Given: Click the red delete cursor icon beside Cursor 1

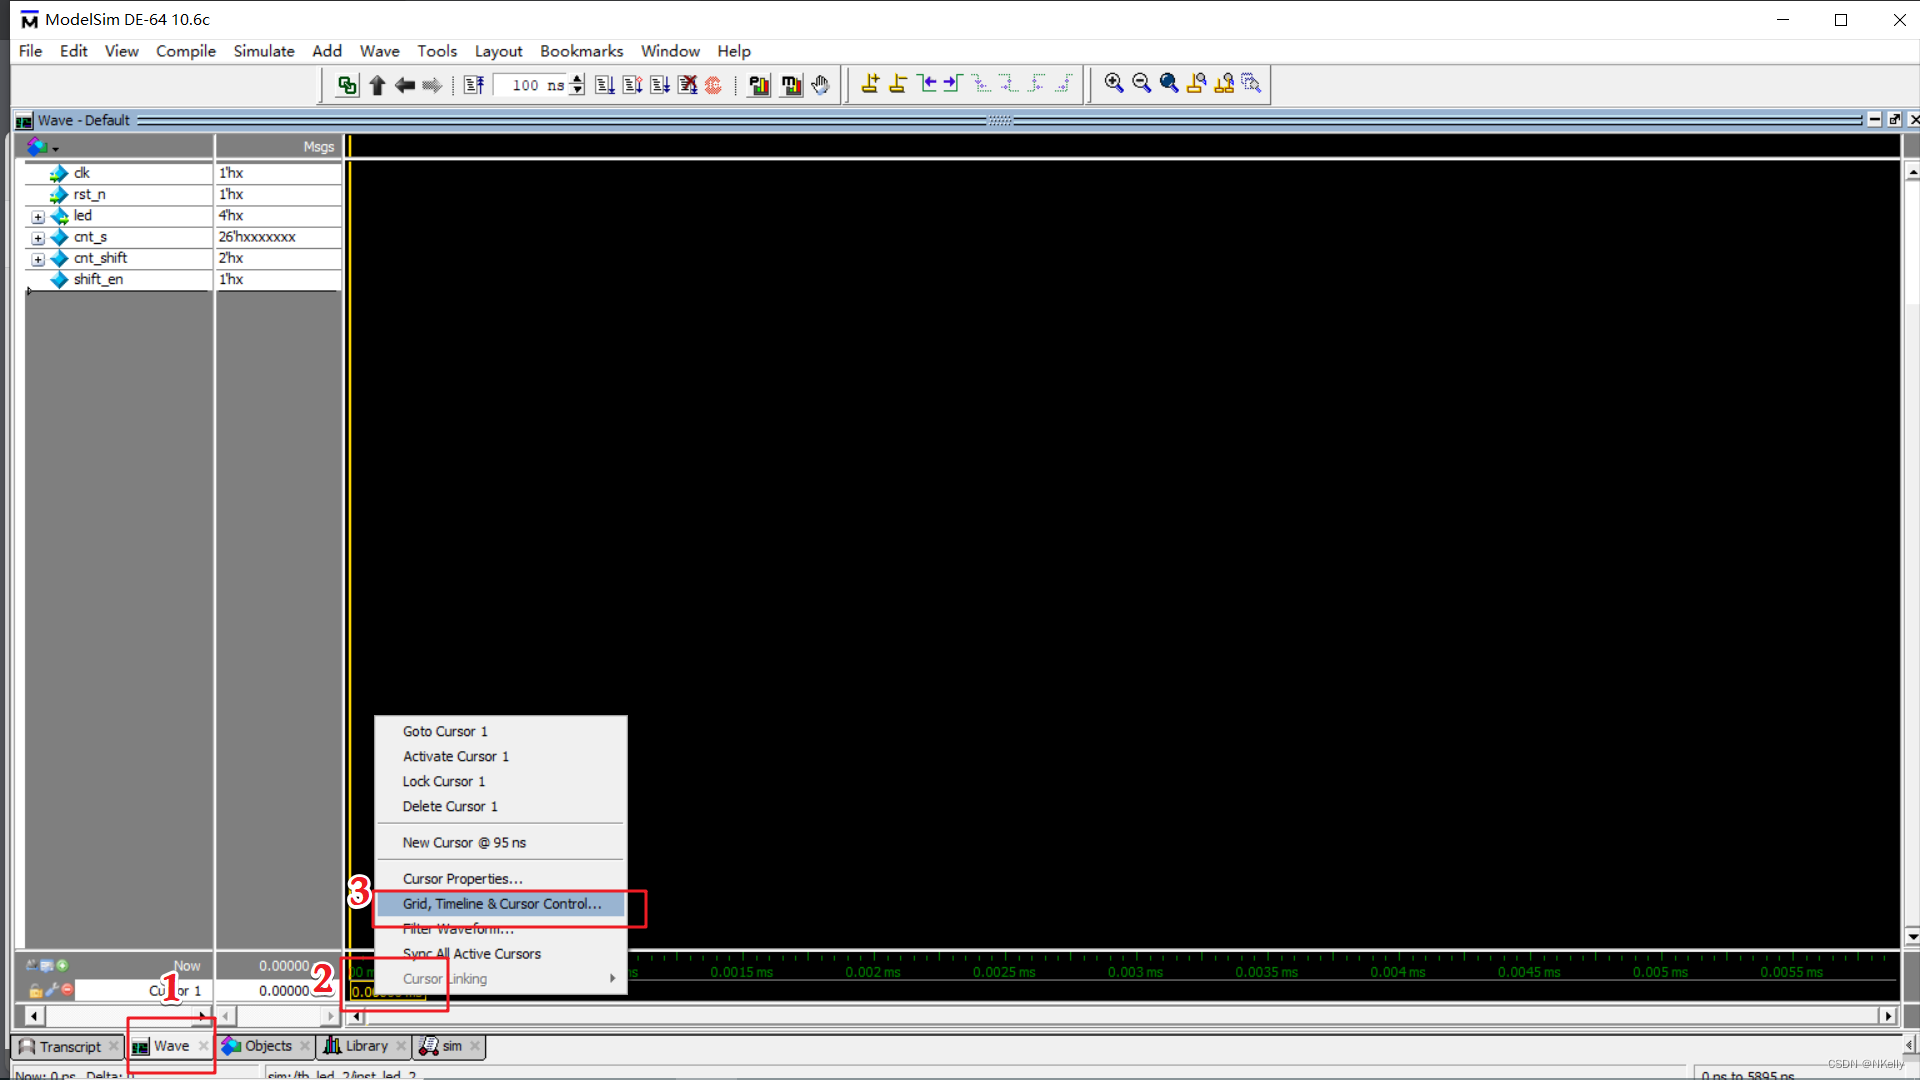Looking at the screenshot, I should (x=67, y=990).
